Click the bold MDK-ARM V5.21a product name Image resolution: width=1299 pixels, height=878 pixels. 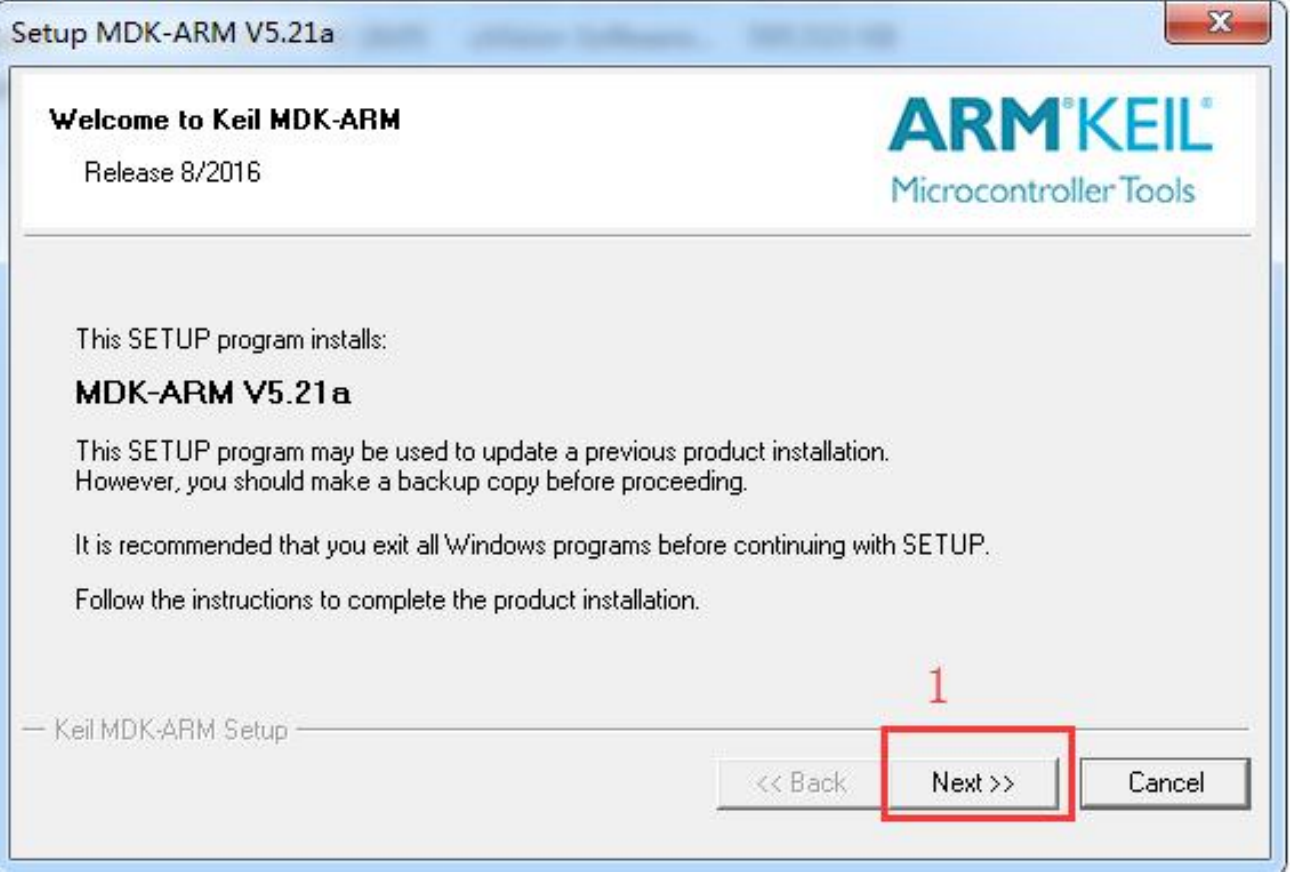[x=213, y=393]
